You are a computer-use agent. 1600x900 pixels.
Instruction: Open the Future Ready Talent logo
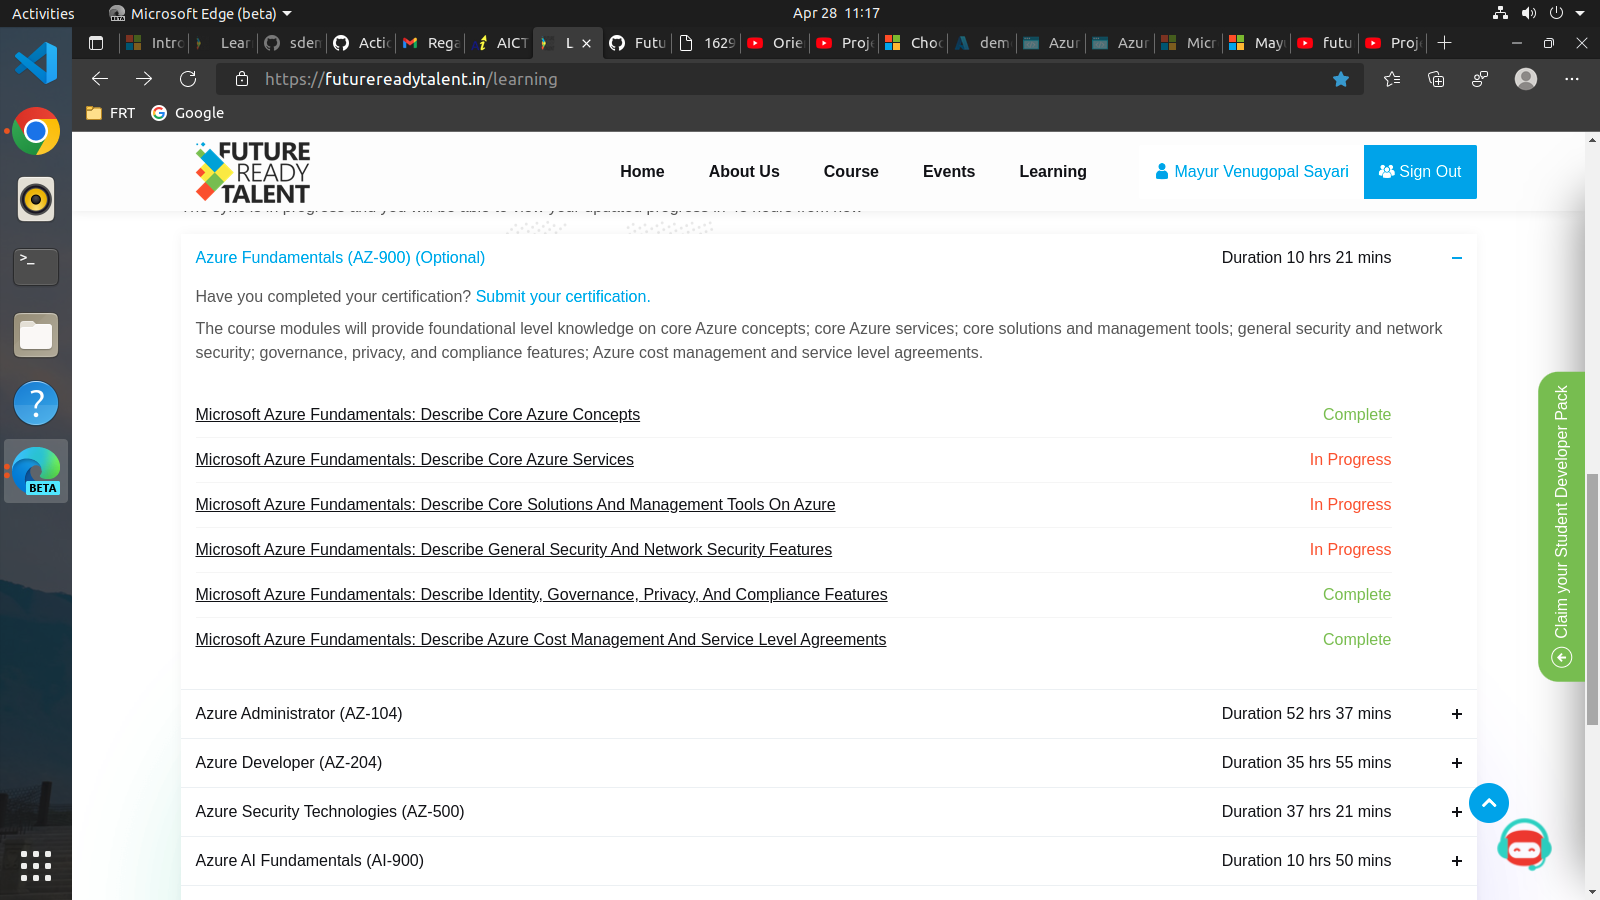pyautogui.click(x=253, y=172)
